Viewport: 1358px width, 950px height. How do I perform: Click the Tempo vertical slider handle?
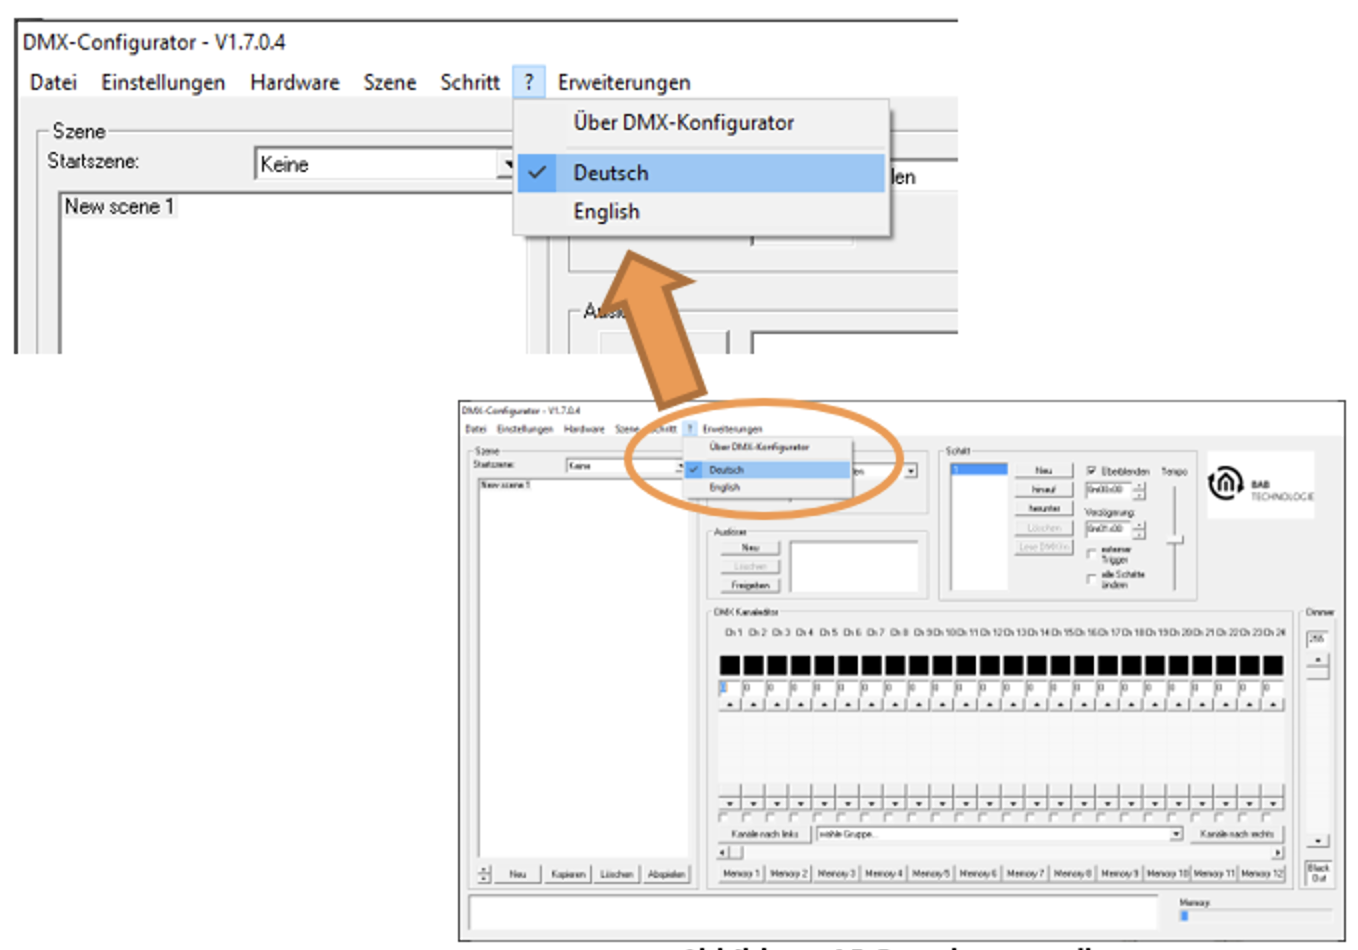(1175, 540)
